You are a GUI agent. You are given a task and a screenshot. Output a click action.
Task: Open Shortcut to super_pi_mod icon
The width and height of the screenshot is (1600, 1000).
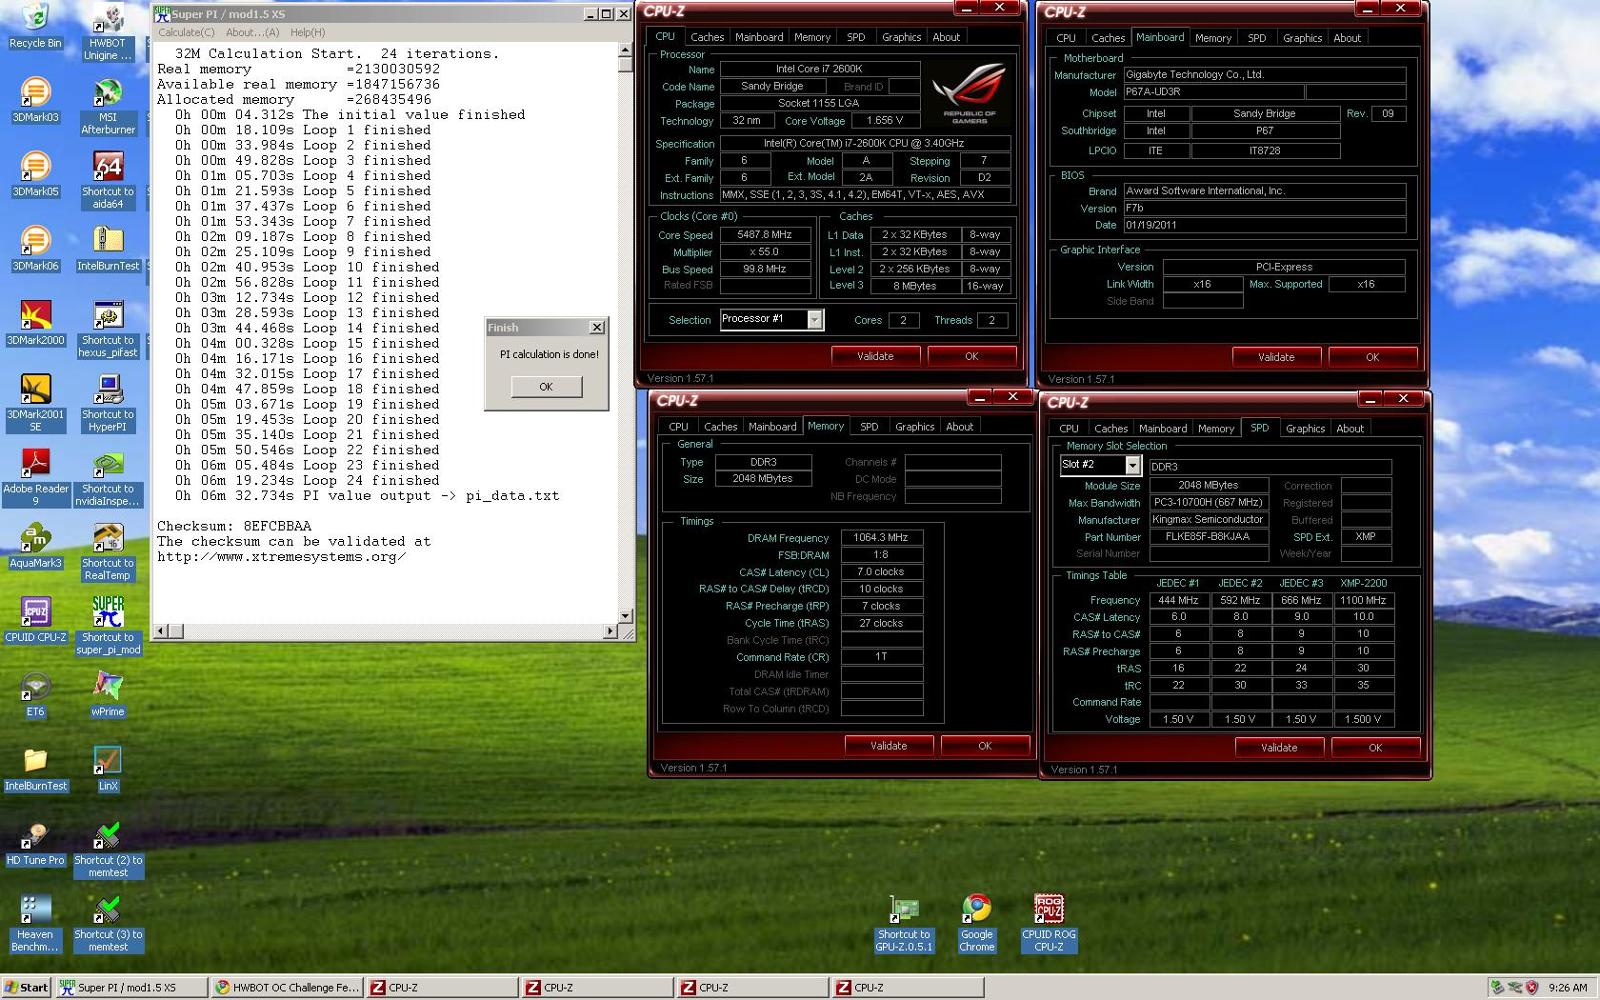(x=108, y=626)
